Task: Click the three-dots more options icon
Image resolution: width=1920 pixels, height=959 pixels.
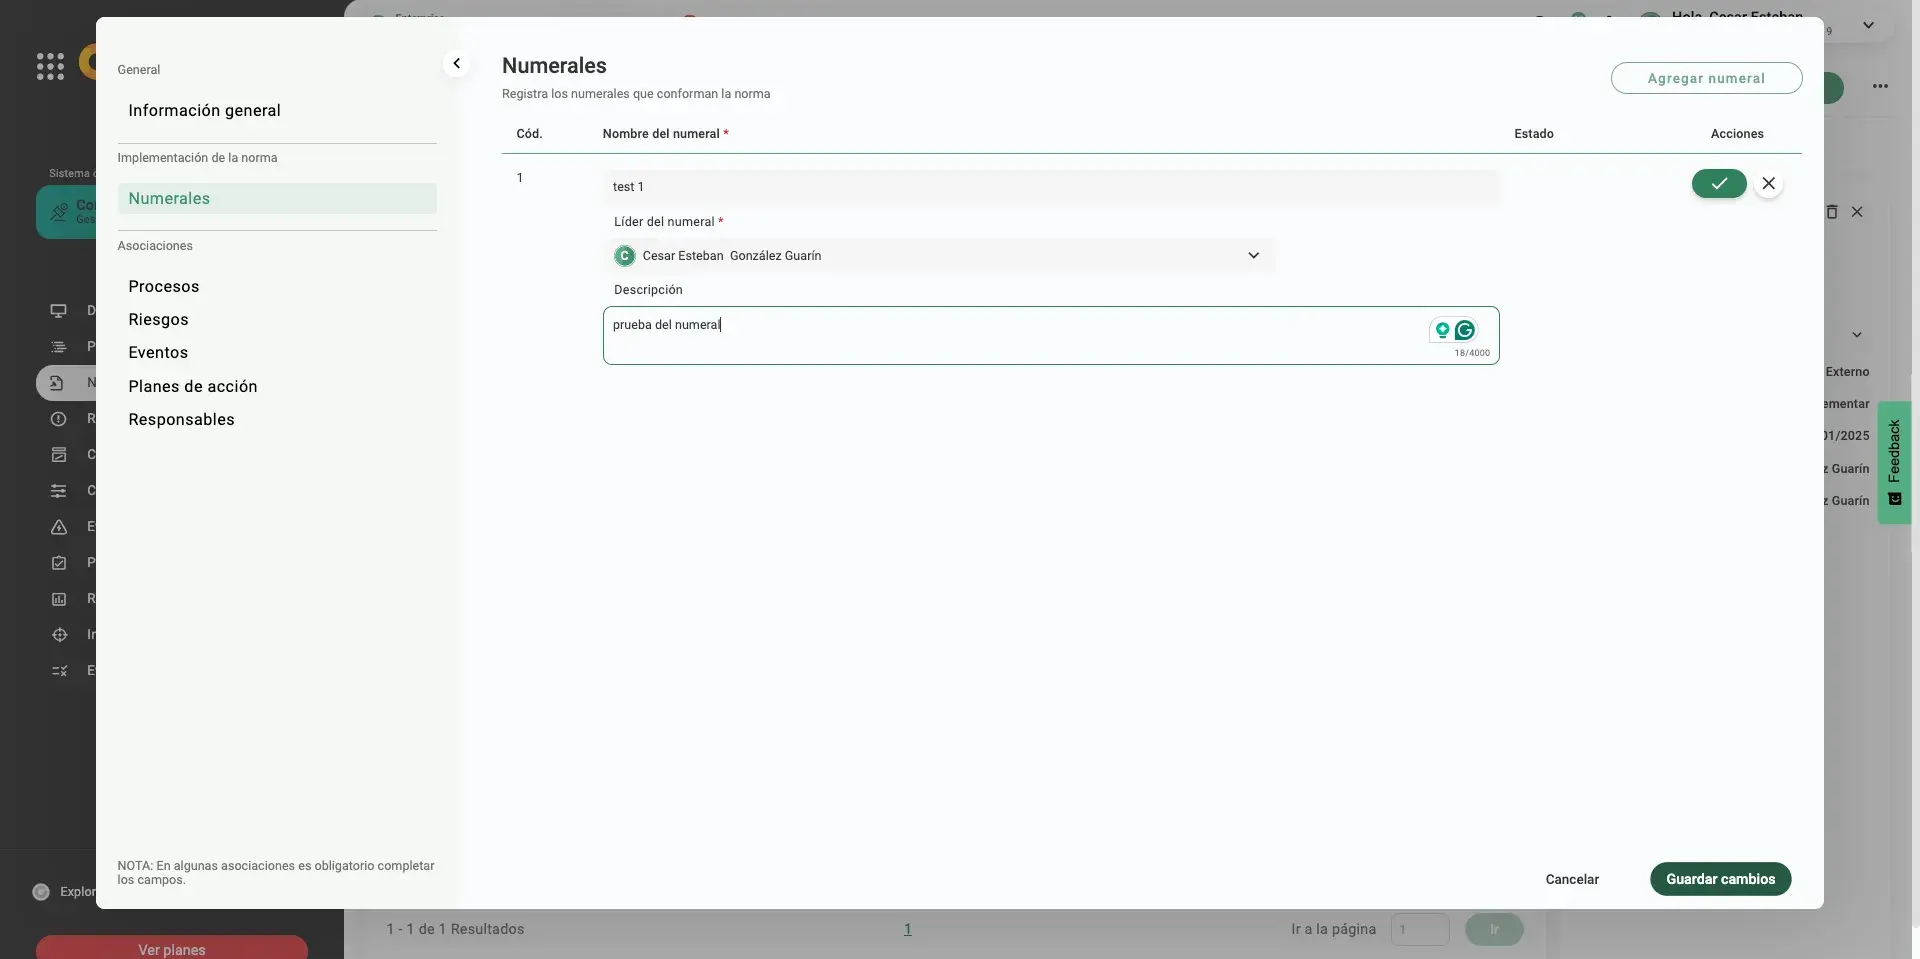Action: (1880, 86)
